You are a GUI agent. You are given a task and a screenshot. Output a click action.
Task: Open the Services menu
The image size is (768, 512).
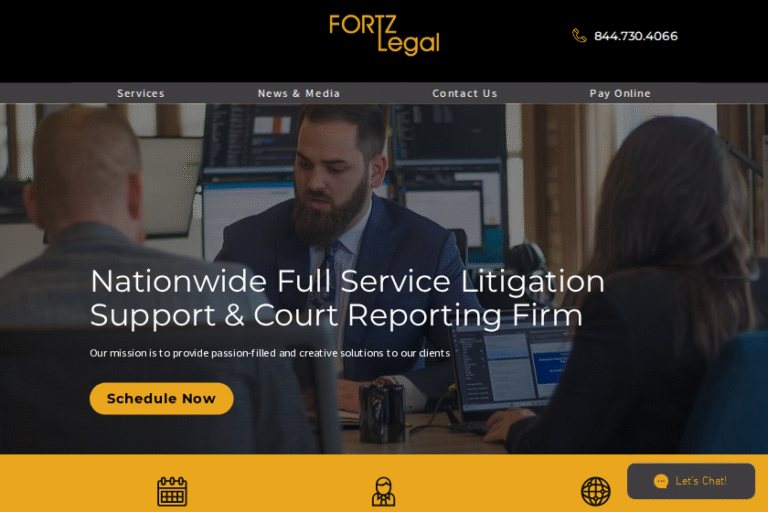point(141,93)
